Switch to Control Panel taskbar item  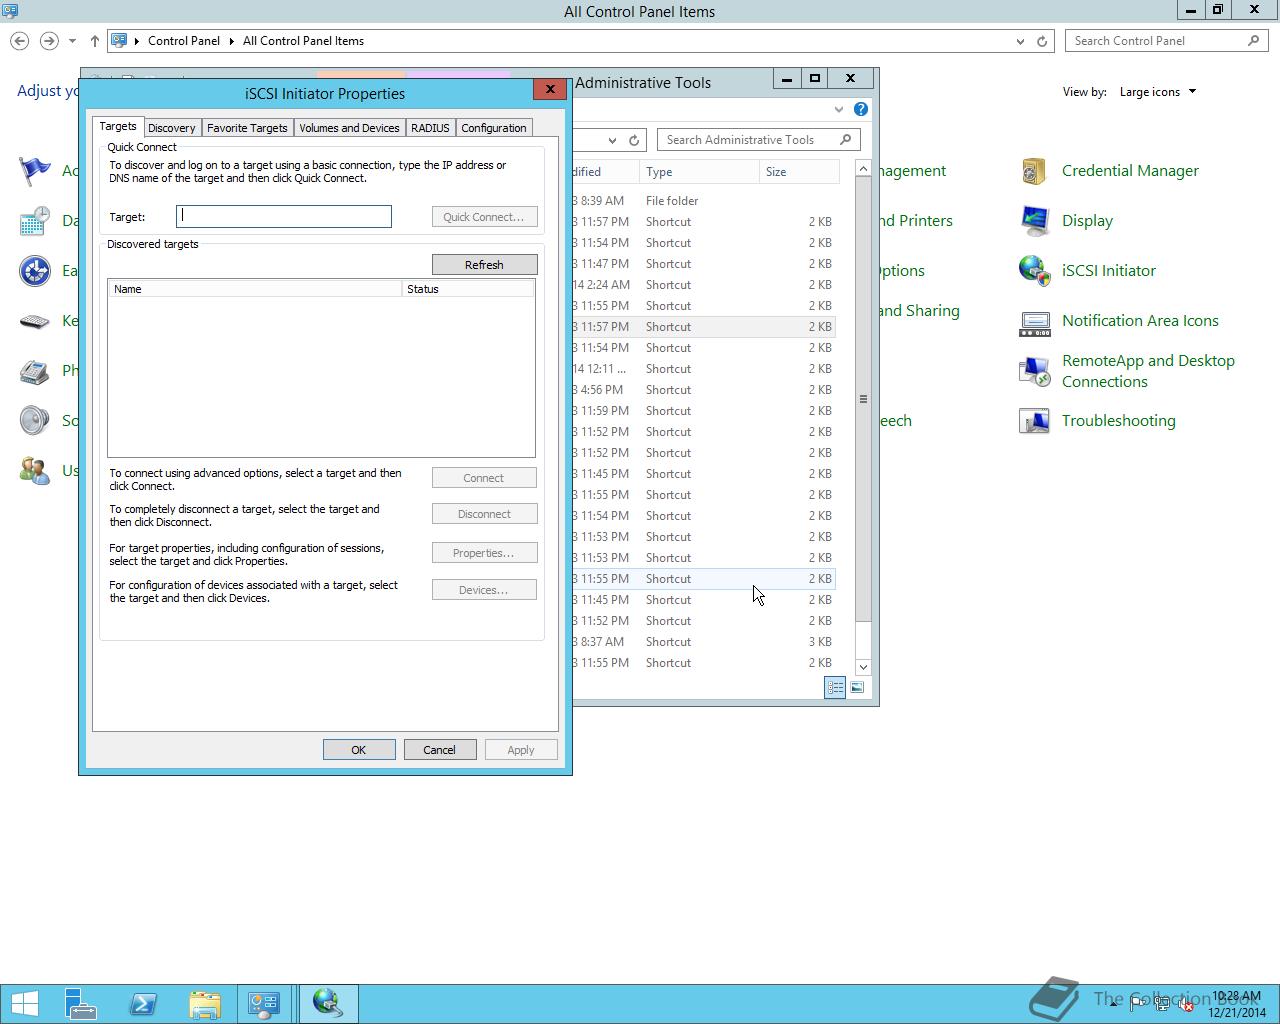[x=265, y=1003]
